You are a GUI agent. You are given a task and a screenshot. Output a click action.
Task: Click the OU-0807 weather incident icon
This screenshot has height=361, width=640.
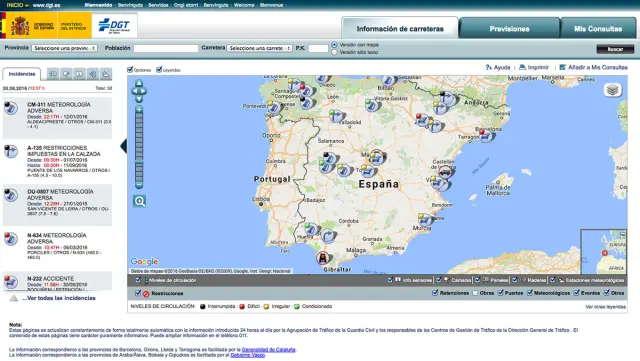point(11,195)
